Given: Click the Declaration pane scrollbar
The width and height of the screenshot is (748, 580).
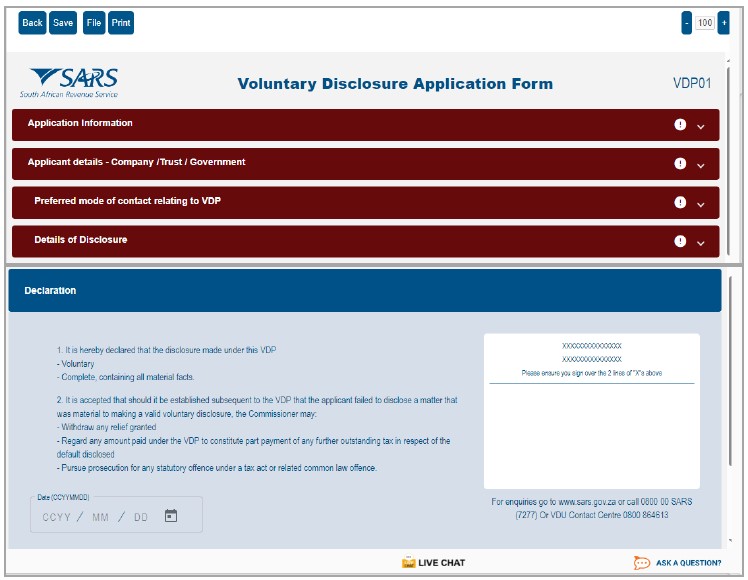Looking at the screenshot, I should pos(730,371).
